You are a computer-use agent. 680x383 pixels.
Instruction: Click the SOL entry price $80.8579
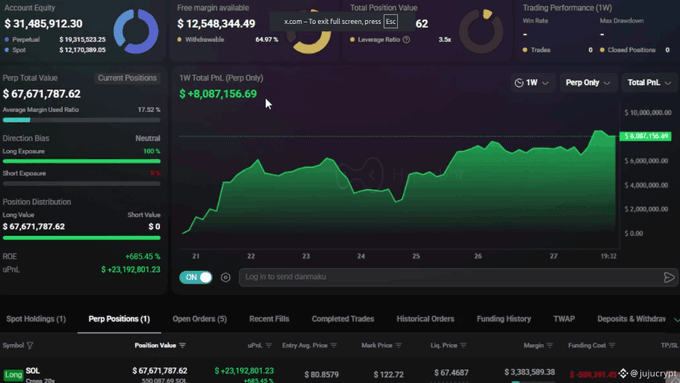(321, 375)
